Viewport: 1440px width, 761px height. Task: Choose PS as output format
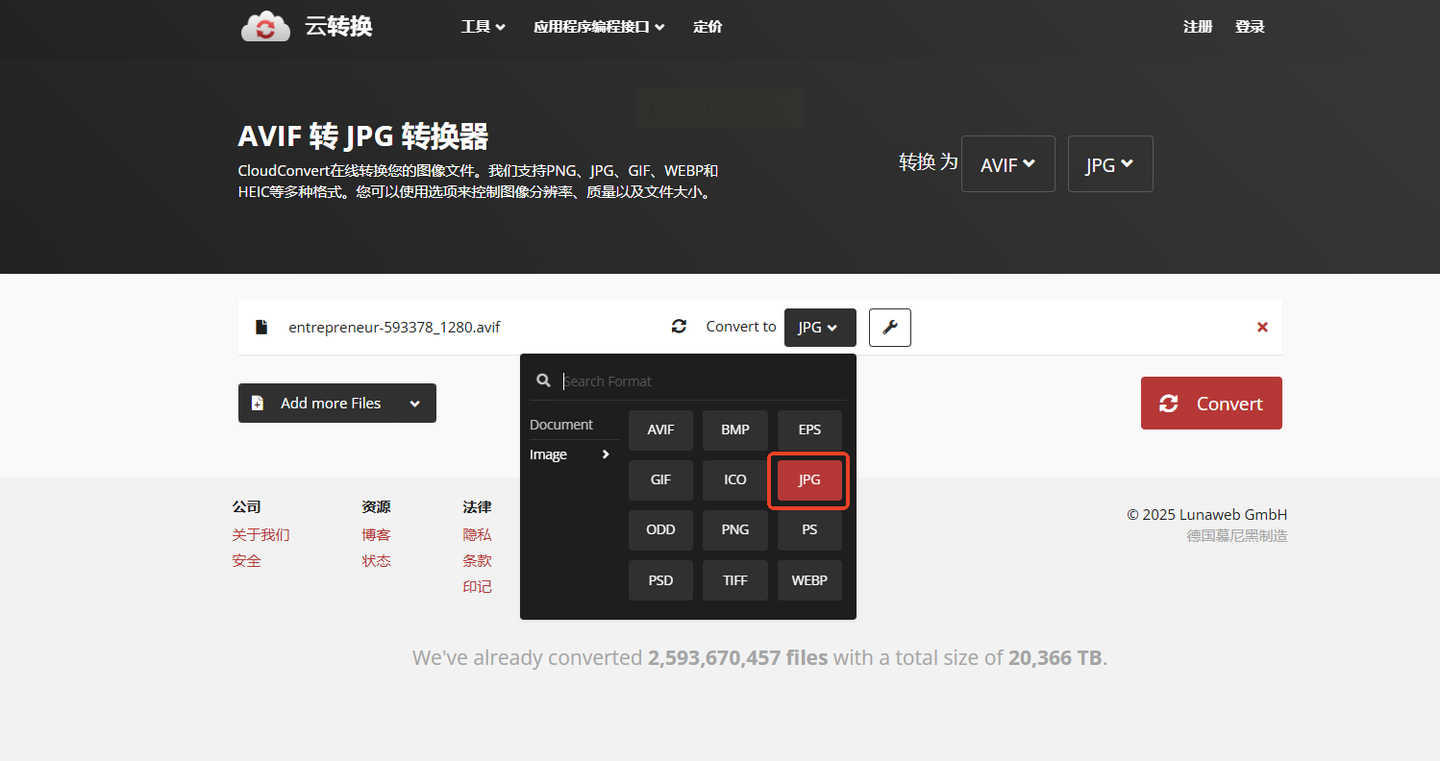810,530
